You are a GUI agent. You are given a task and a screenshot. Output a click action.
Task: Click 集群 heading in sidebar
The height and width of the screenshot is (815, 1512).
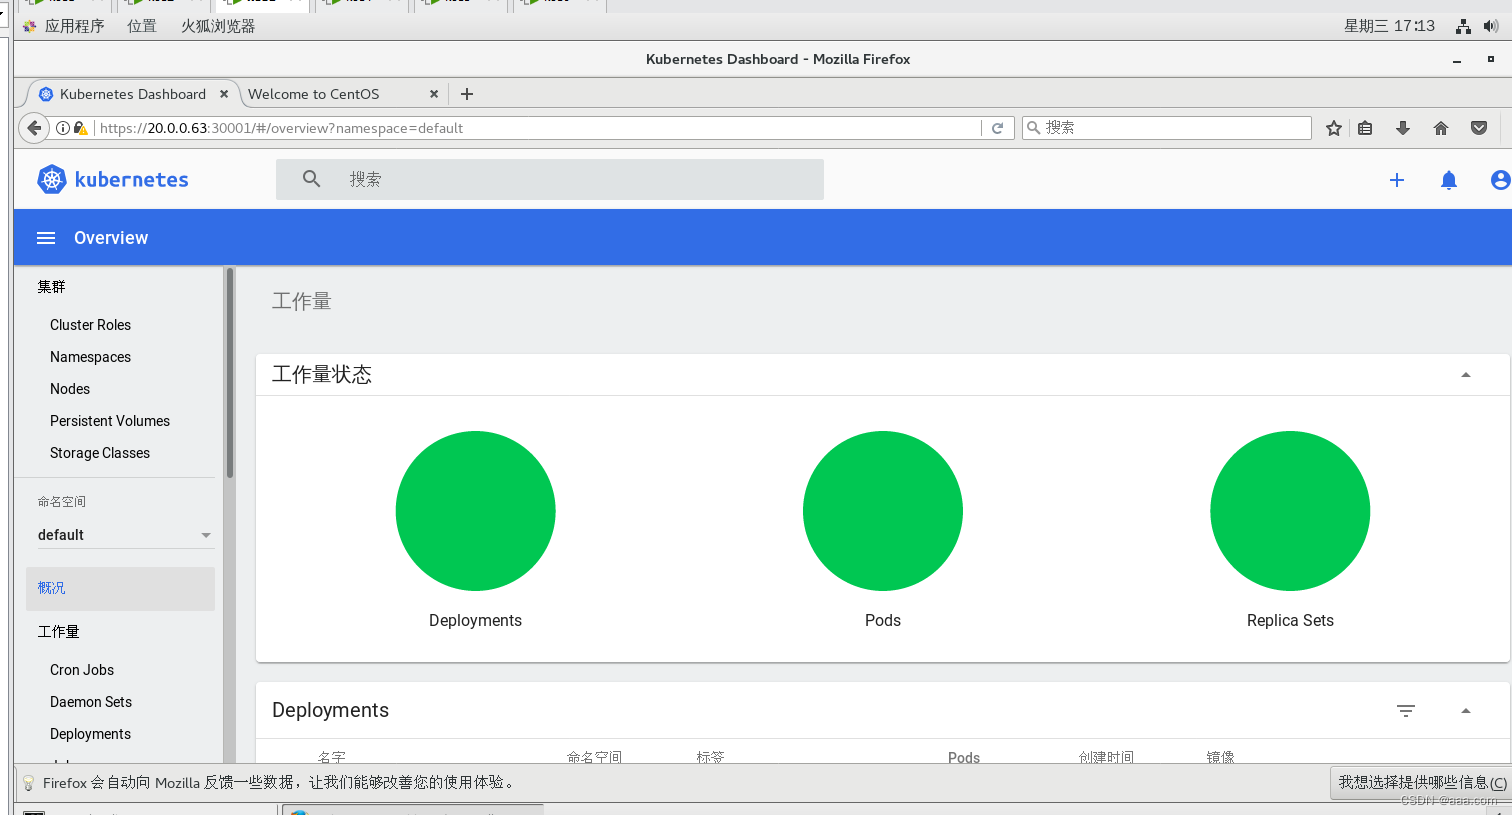tap(51, 287)
